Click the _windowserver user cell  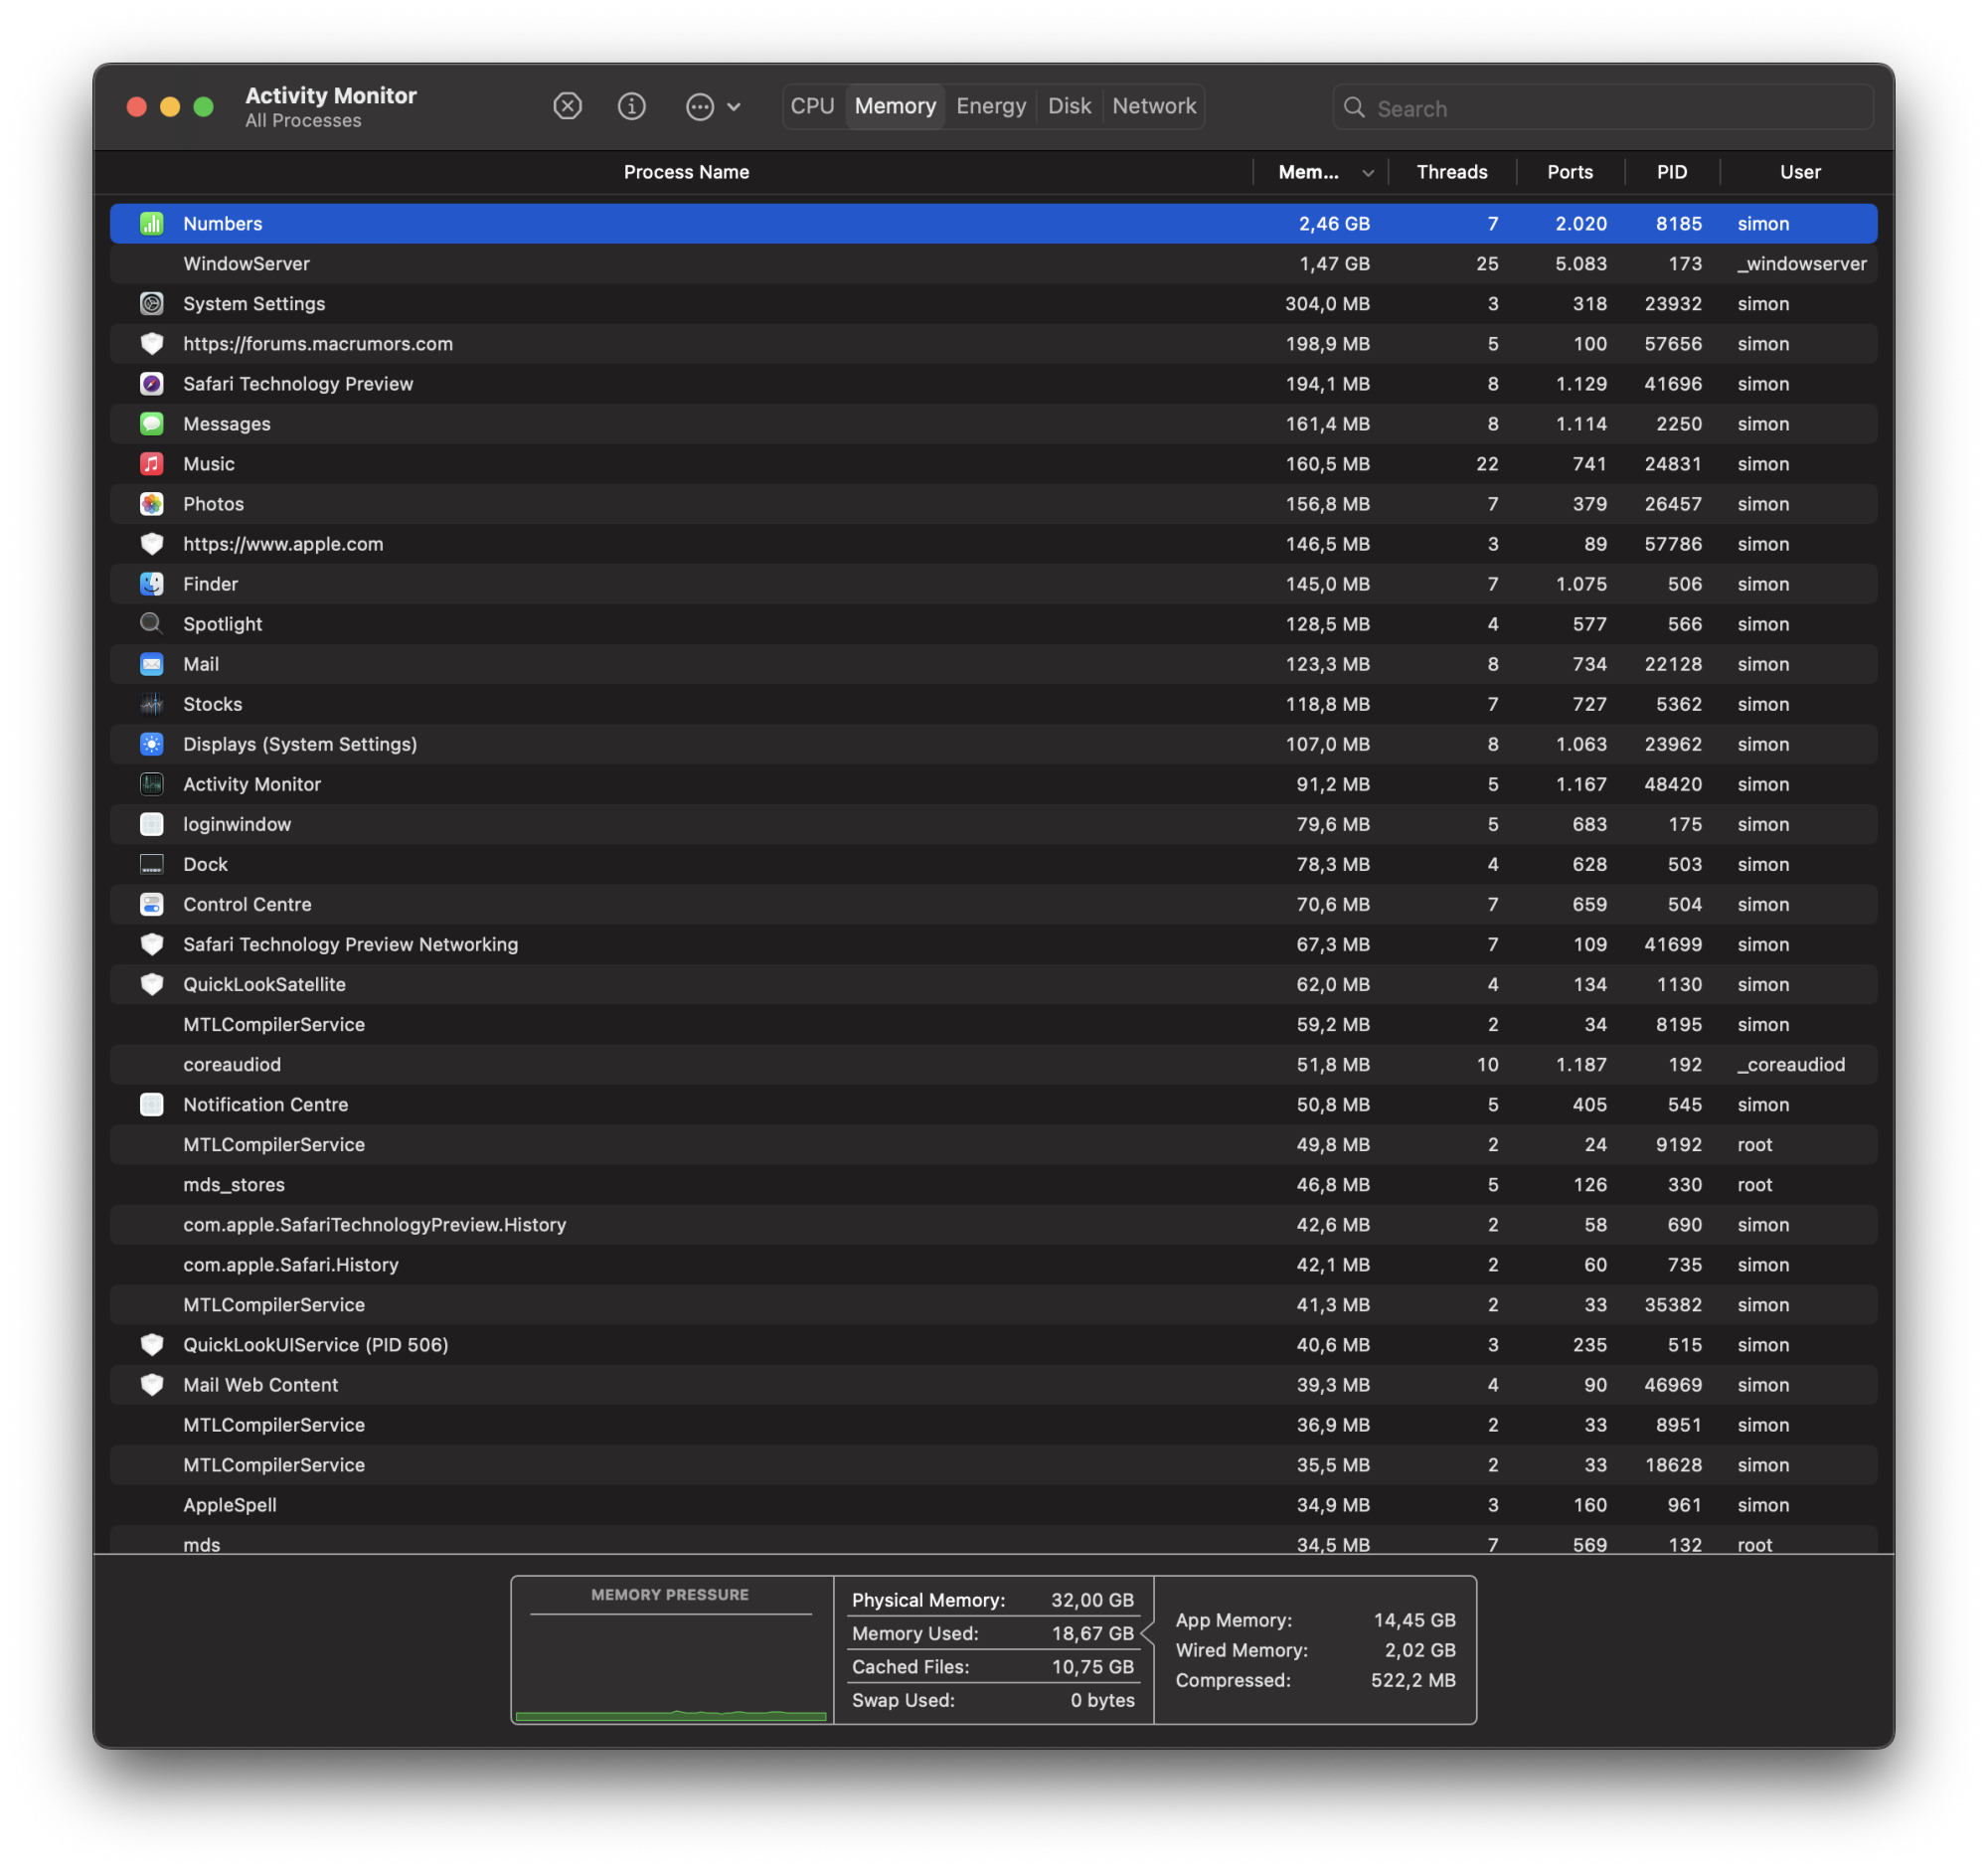point(1802,264)
